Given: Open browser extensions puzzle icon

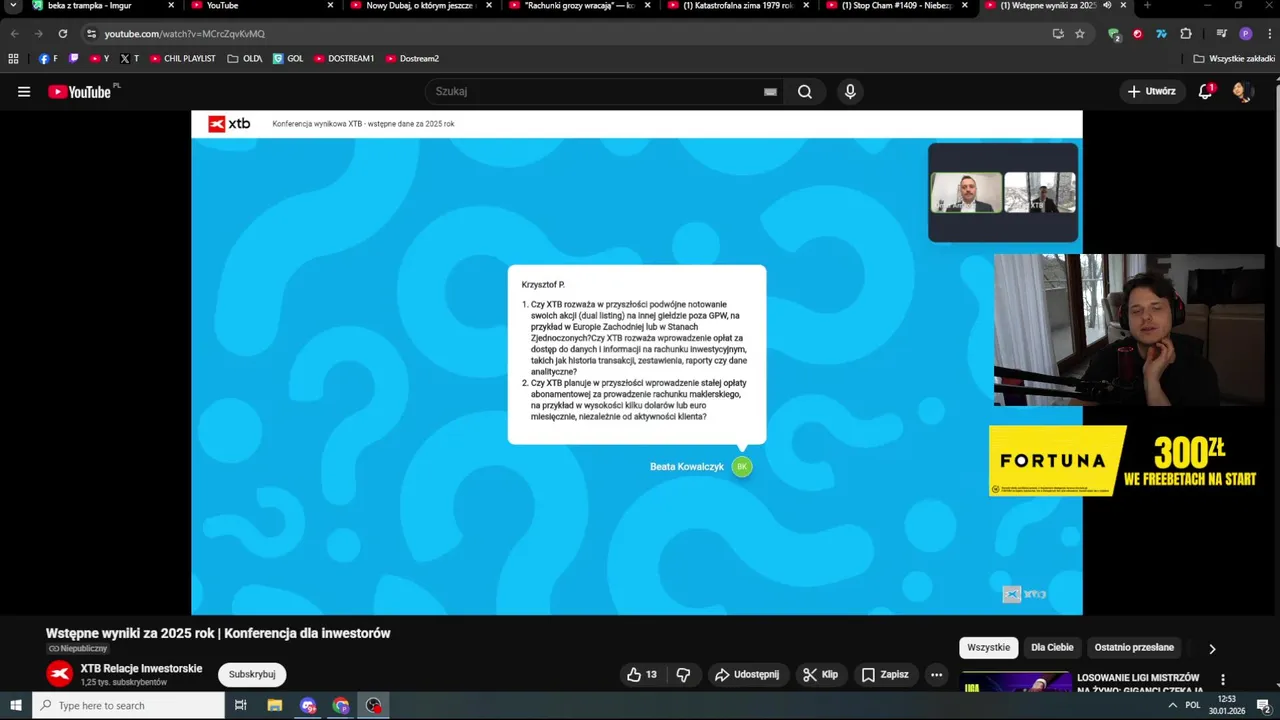Looking at the screenshot, I should click(1186, 33).
